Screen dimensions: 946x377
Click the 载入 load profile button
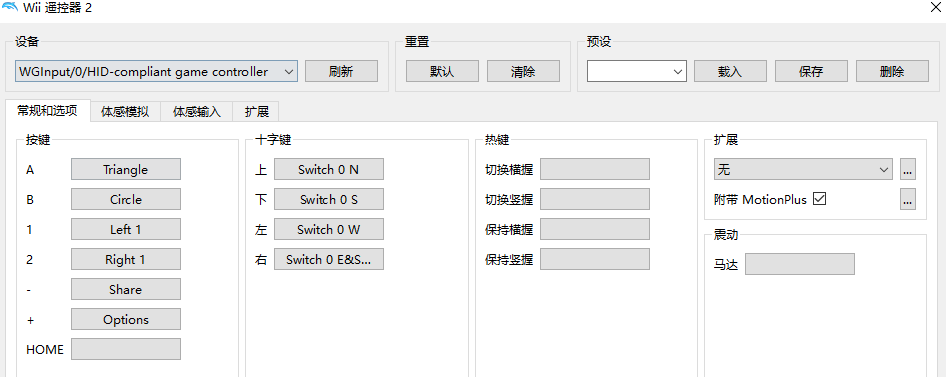[730, 71]
